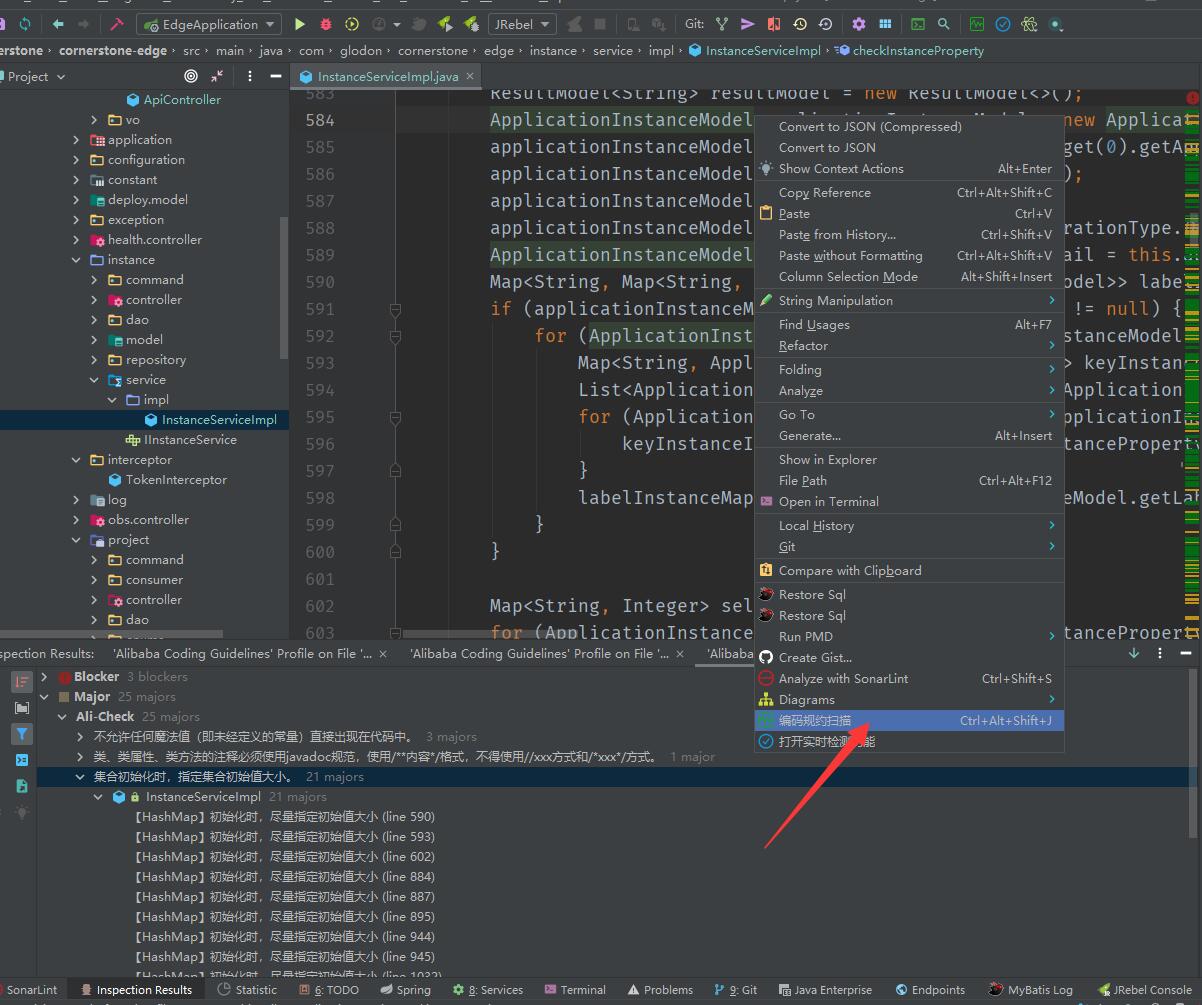Expand the interceptor package in the project tree
The height and width of the screenshot is (1005, 1202).
[76, 459]
